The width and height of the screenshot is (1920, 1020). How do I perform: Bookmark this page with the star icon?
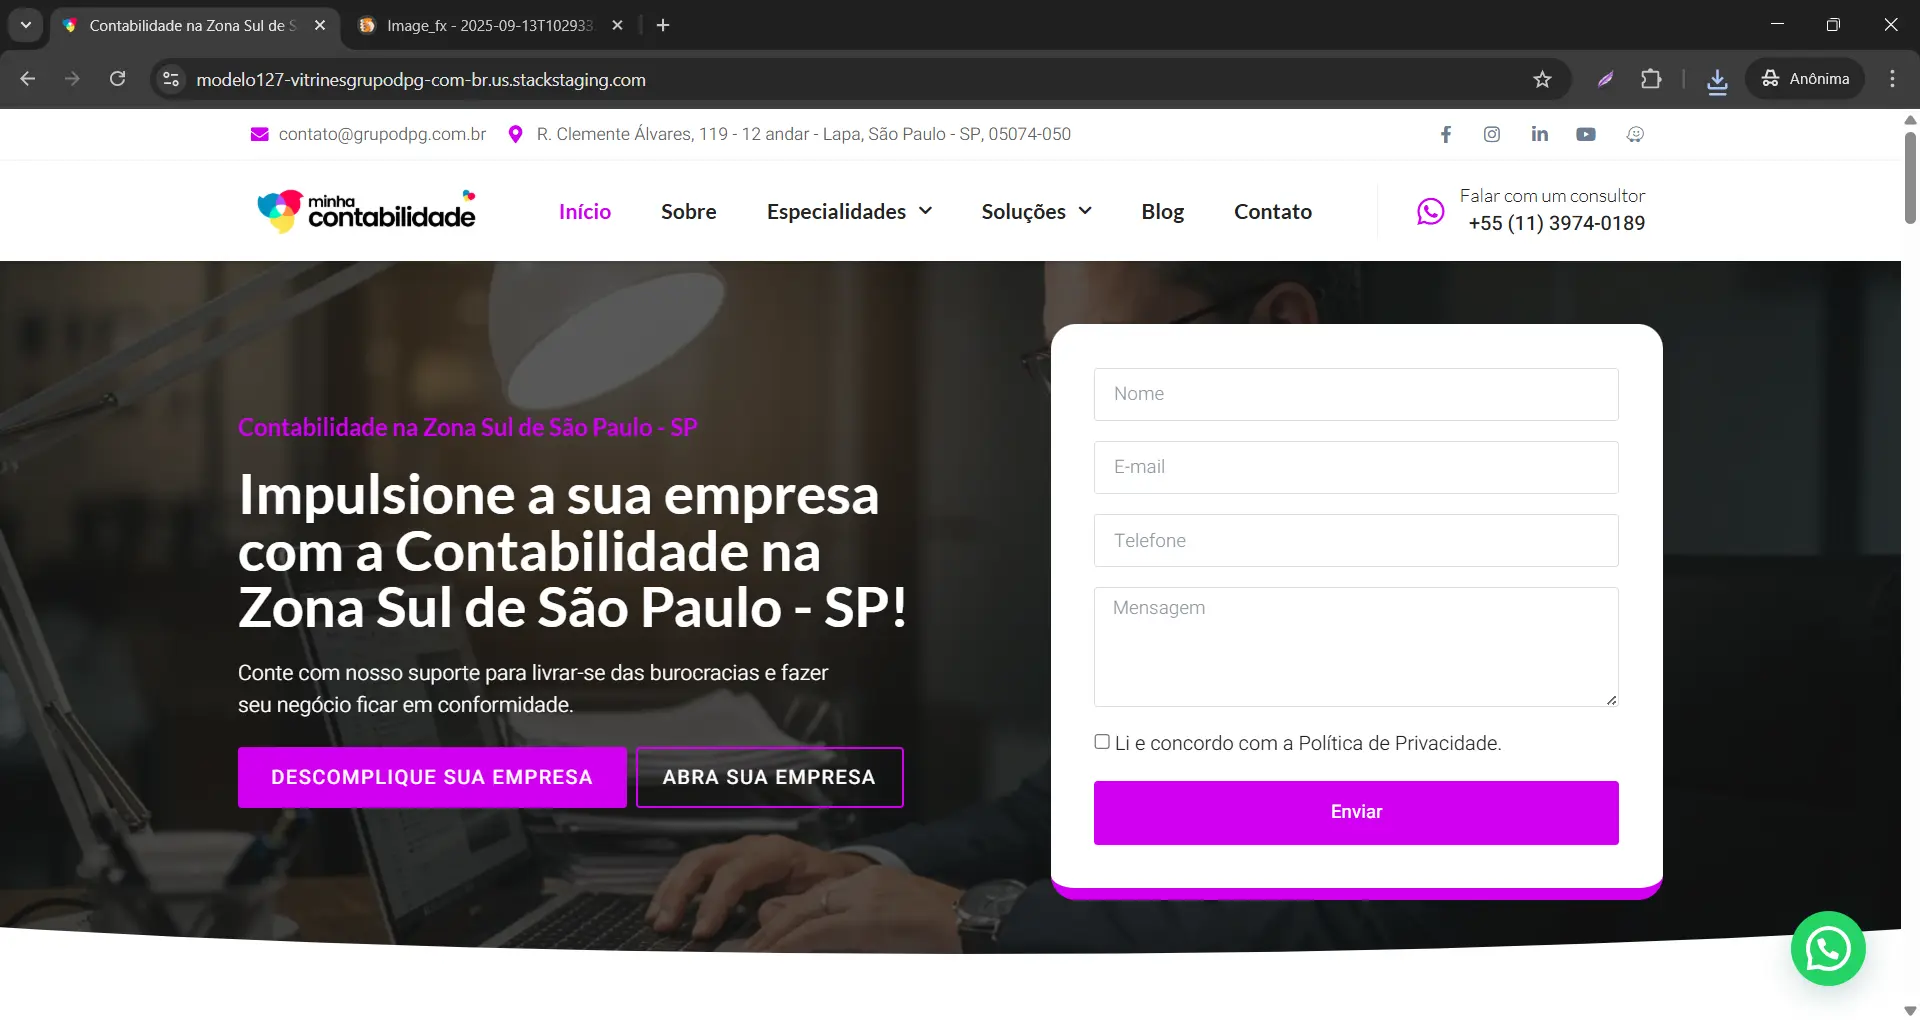pyautogui.click(x=1542, y=79)
